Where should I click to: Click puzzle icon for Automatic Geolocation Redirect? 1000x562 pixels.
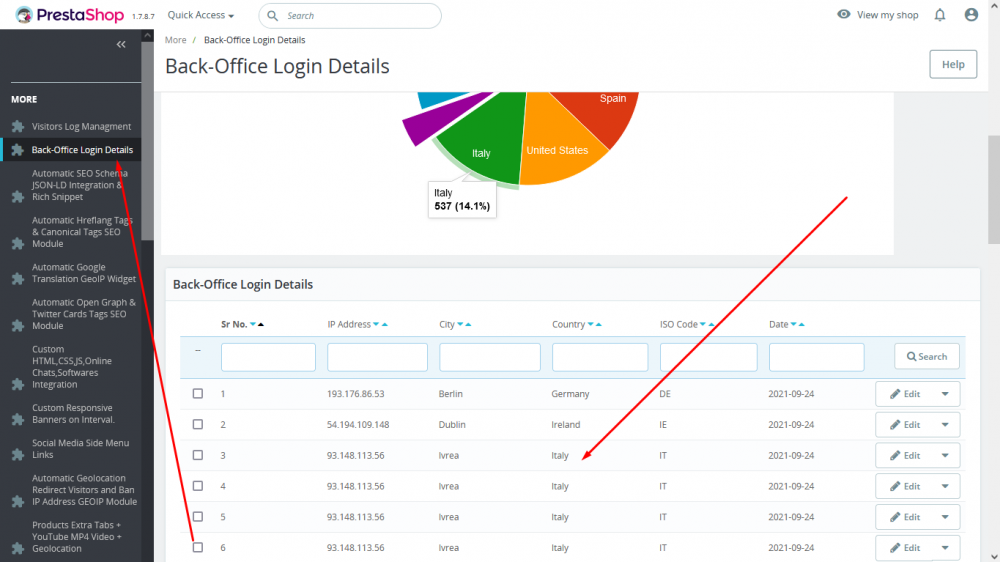(18, 501)
